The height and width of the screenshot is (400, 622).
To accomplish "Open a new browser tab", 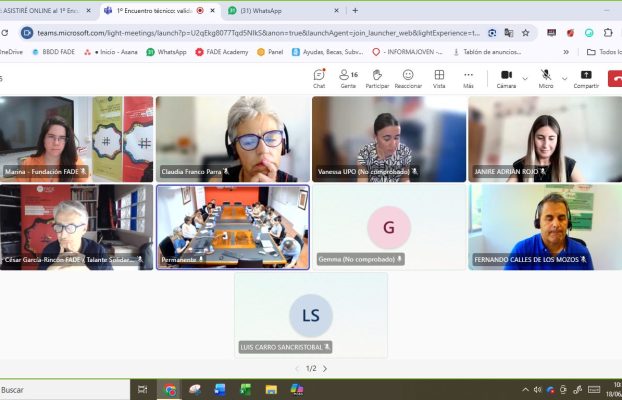I will [355, 11].
